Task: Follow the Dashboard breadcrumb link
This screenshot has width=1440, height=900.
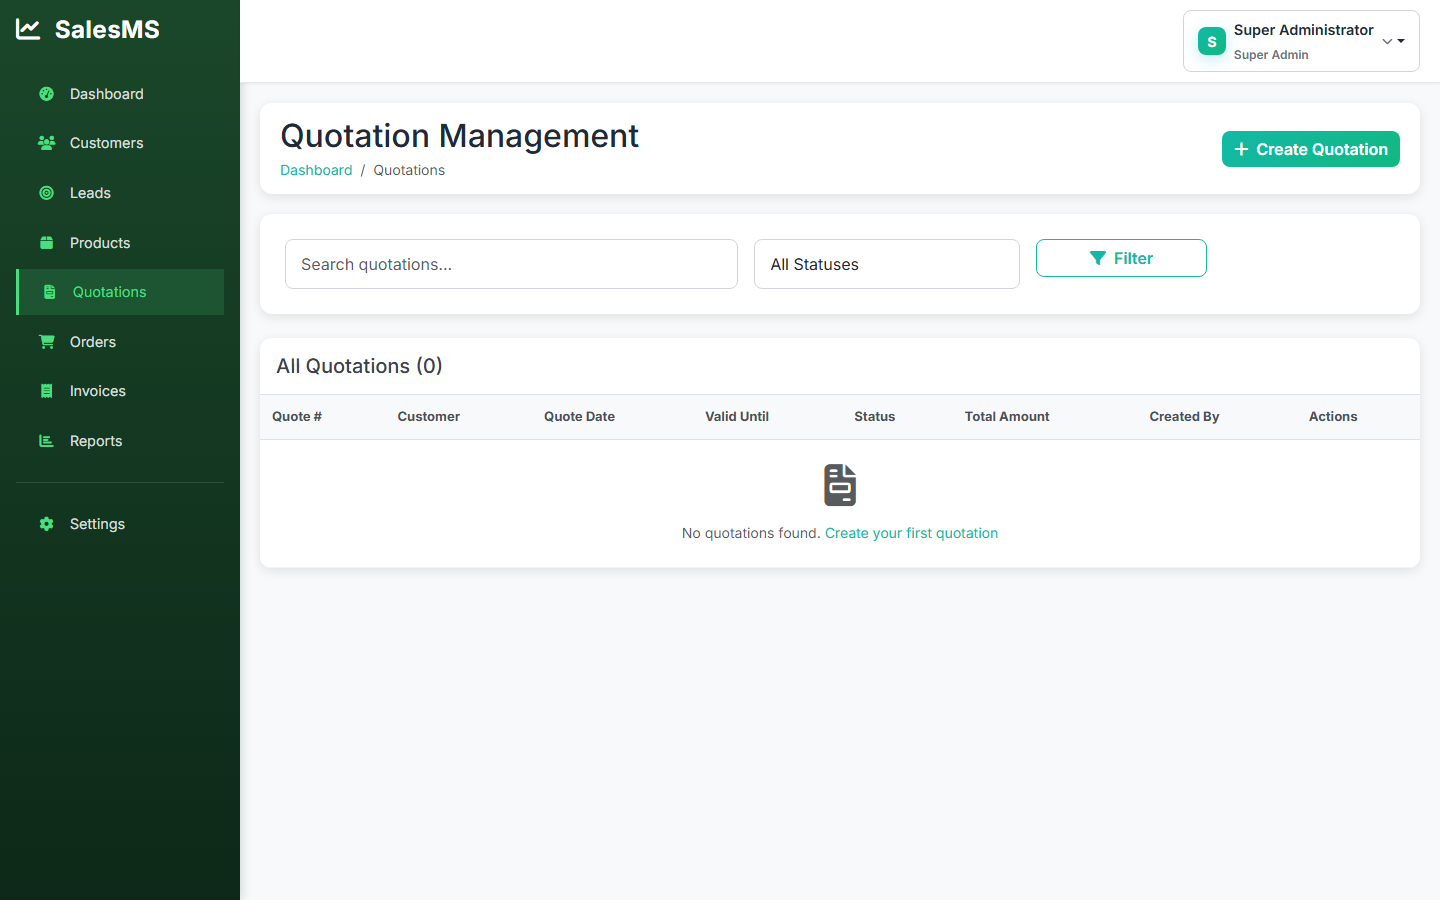Action: (316, 170)
